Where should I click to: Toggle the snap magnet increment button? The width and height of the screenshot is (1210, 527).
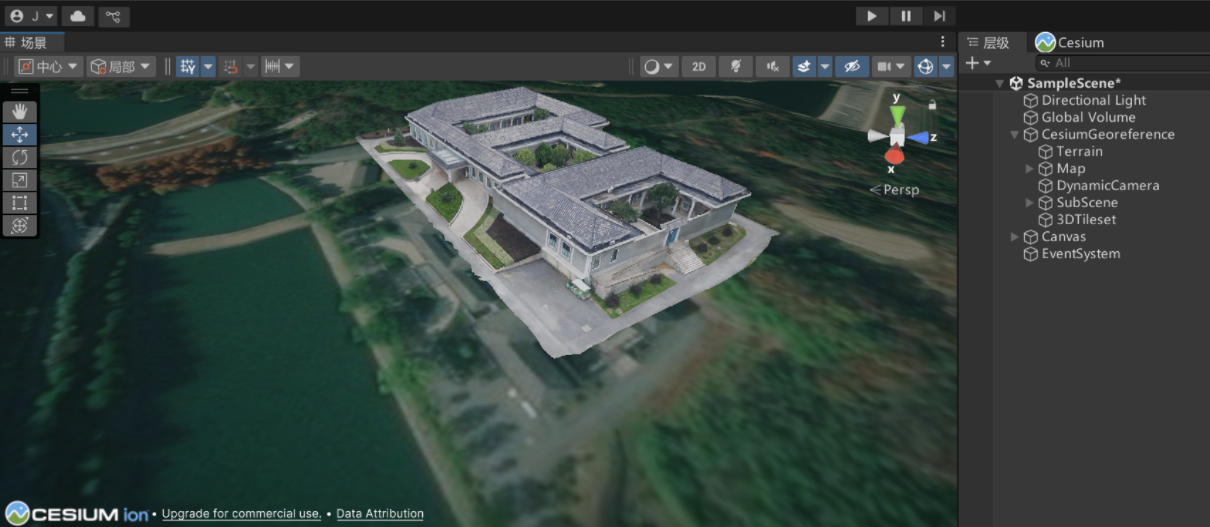231,67
